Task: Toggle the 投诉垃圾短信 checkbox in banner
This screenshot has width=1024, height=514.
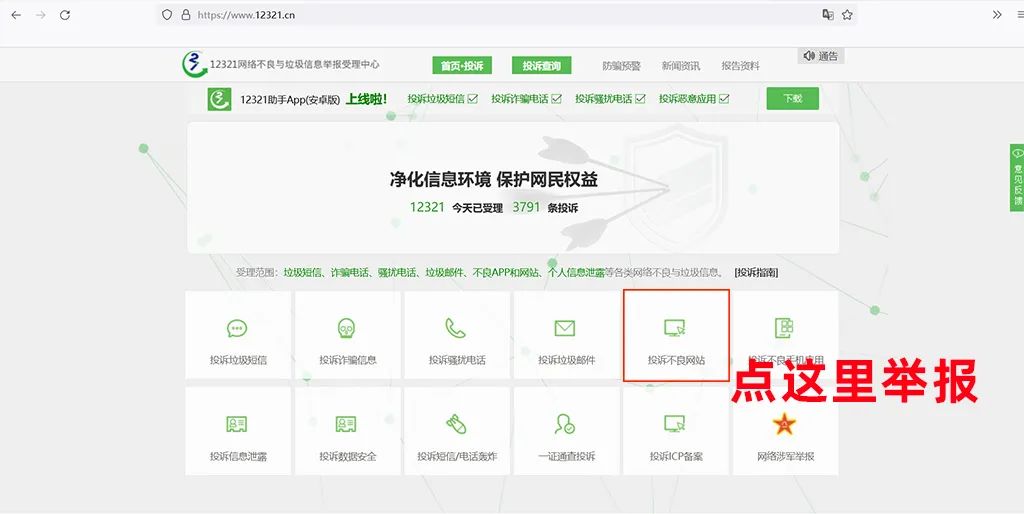Action: pos(473,99)
